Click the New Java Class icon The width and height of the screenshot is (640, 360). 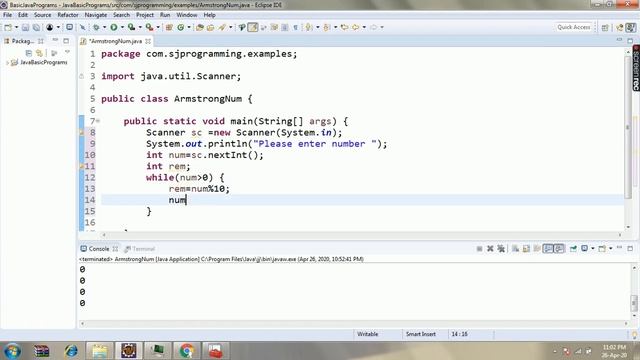180,27
